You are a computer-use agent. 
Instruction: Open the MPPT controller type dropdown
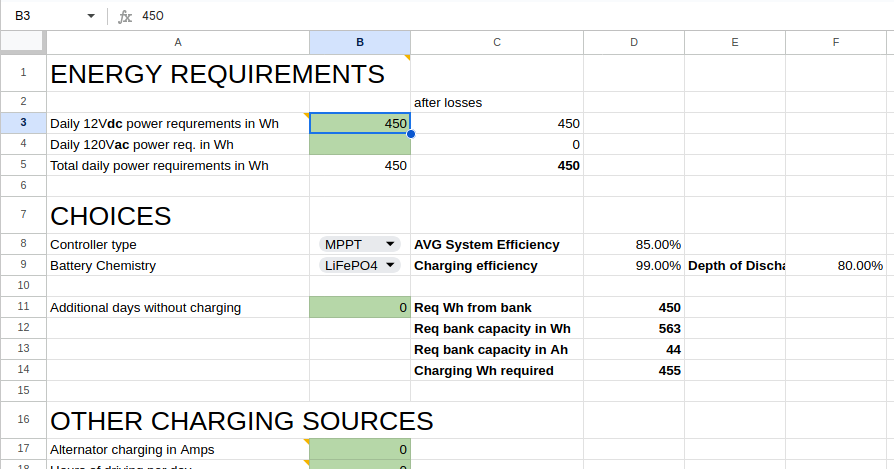pyautogui.click(x=360, y=244)
